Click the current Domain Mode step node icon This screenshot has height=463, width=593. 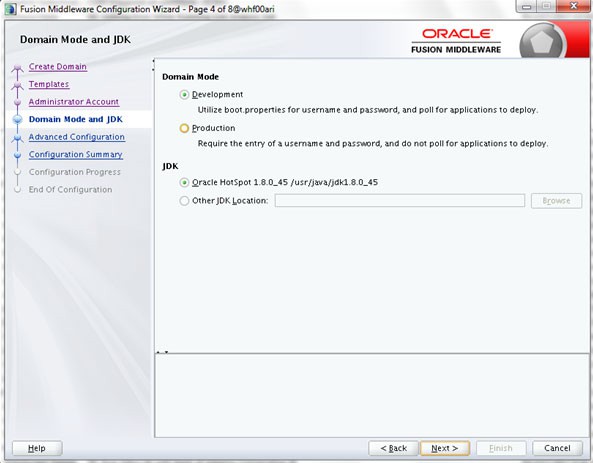17,120
